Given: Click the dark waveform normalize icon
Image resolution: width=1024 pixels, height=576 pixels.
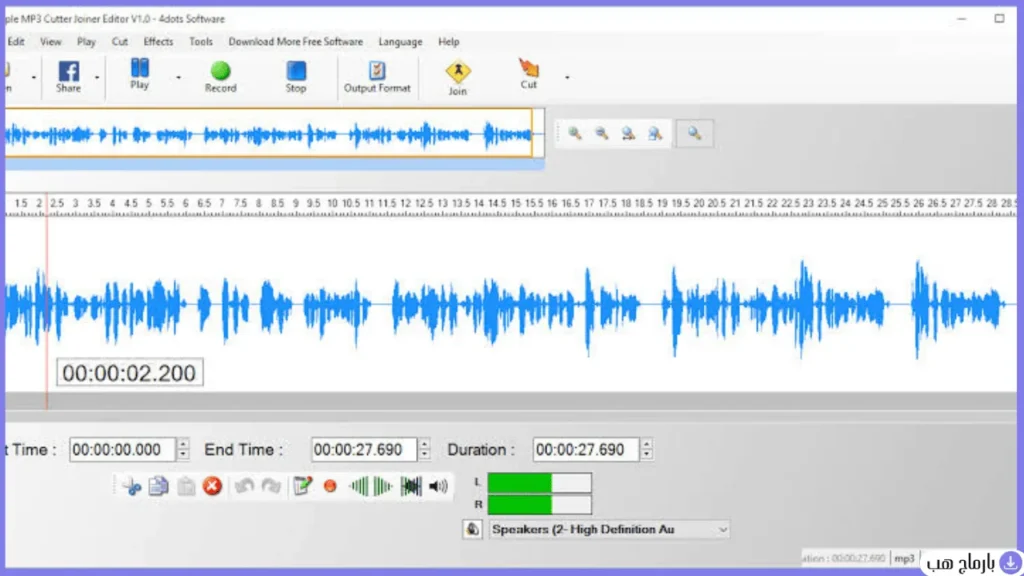Looking at the screenshot, I should point(411,487).
